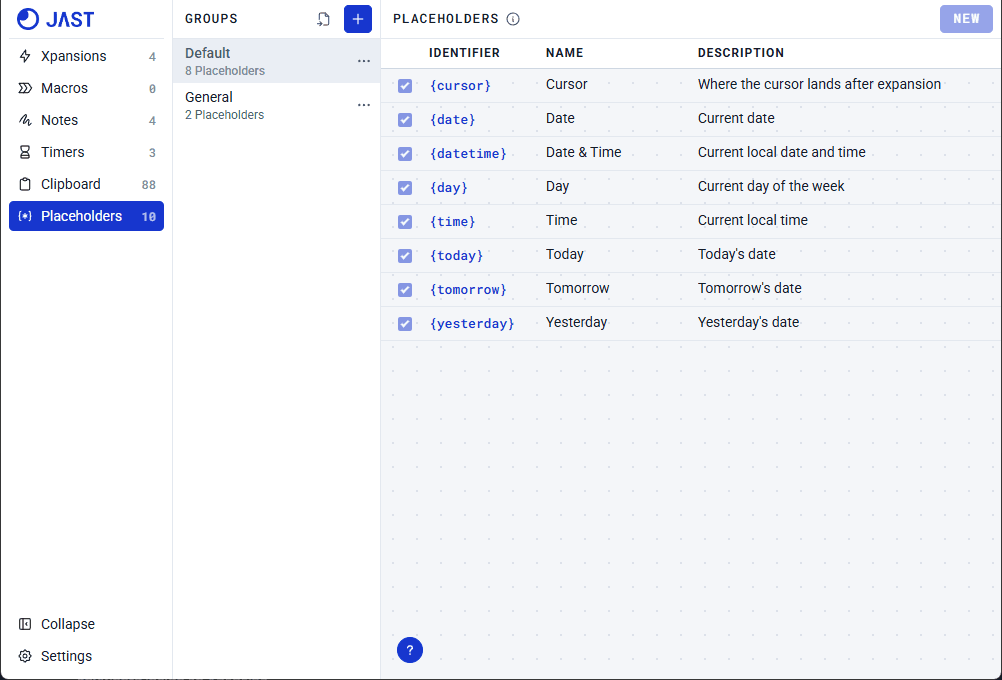The width and height of the screenshot is (1002, 680).
Task: Add a new group with plus button
Action: [358, 19]
